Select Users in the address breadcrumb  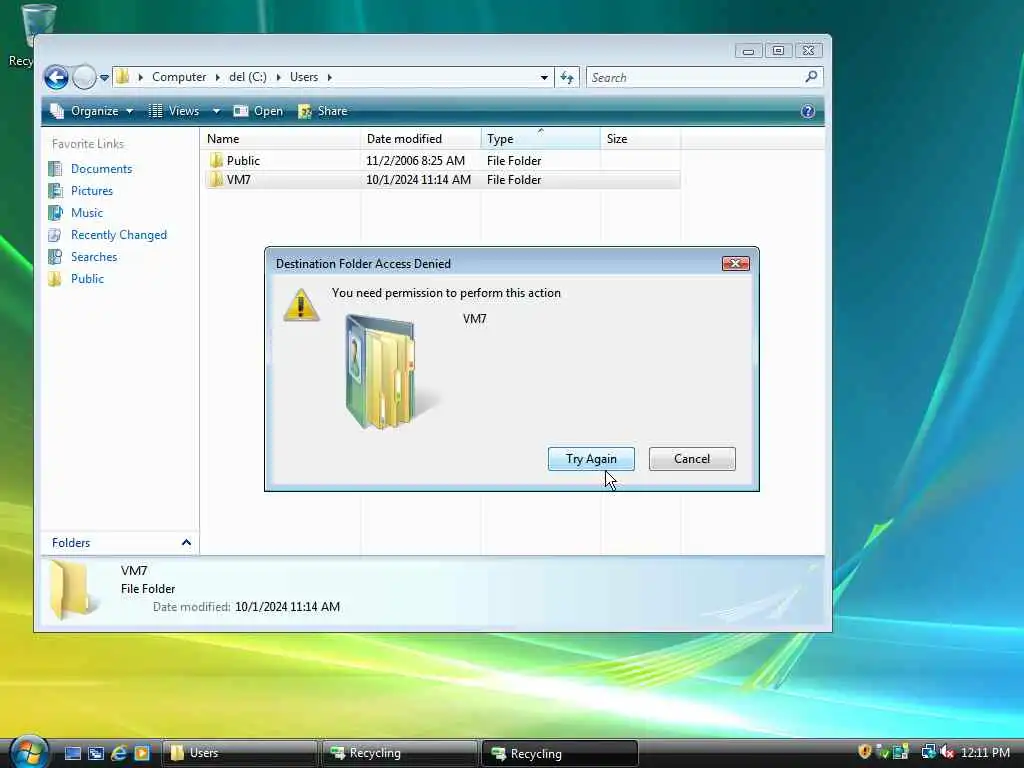(x=304, y=77)
